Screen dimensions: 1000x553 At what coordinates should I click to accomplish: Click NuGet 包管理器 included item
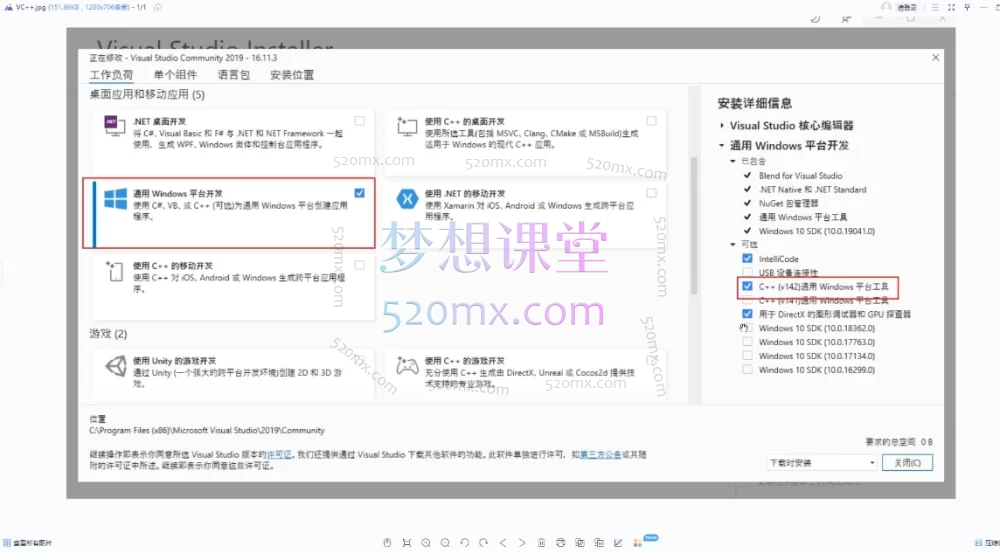pos(788,203)
